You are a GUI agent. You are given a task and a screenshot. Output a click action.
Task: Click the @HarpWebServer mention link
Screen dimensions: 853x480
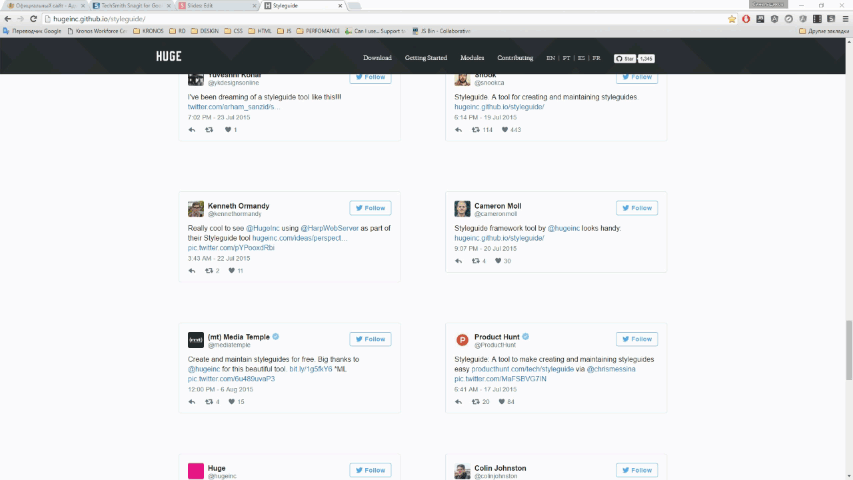click(x=329, y=228)
